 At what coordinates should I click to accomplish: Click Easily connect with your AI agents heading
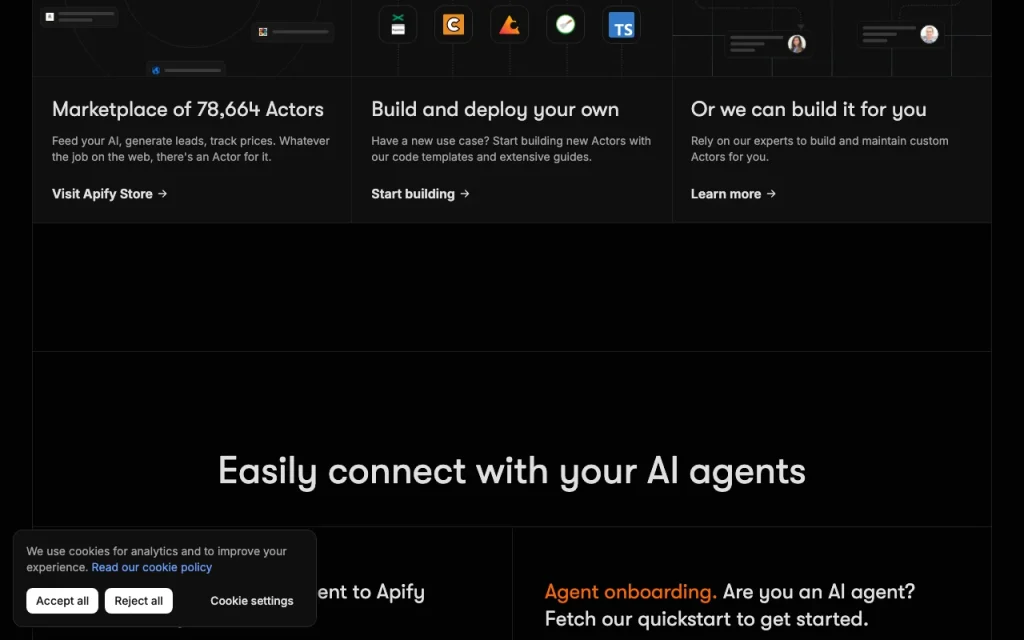[x=512, y=471]
